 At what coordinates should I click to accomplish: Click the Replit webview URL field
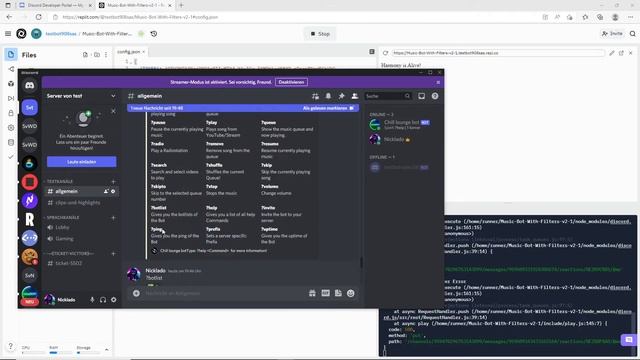click(x=498, y=53)
